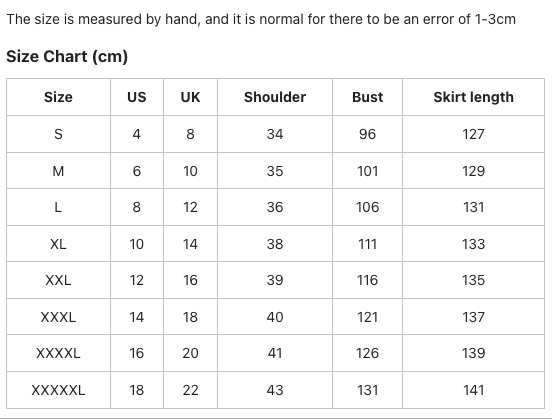552x419 pixels.
Task: Select skirt length value 141
Action: coord(473,390)
